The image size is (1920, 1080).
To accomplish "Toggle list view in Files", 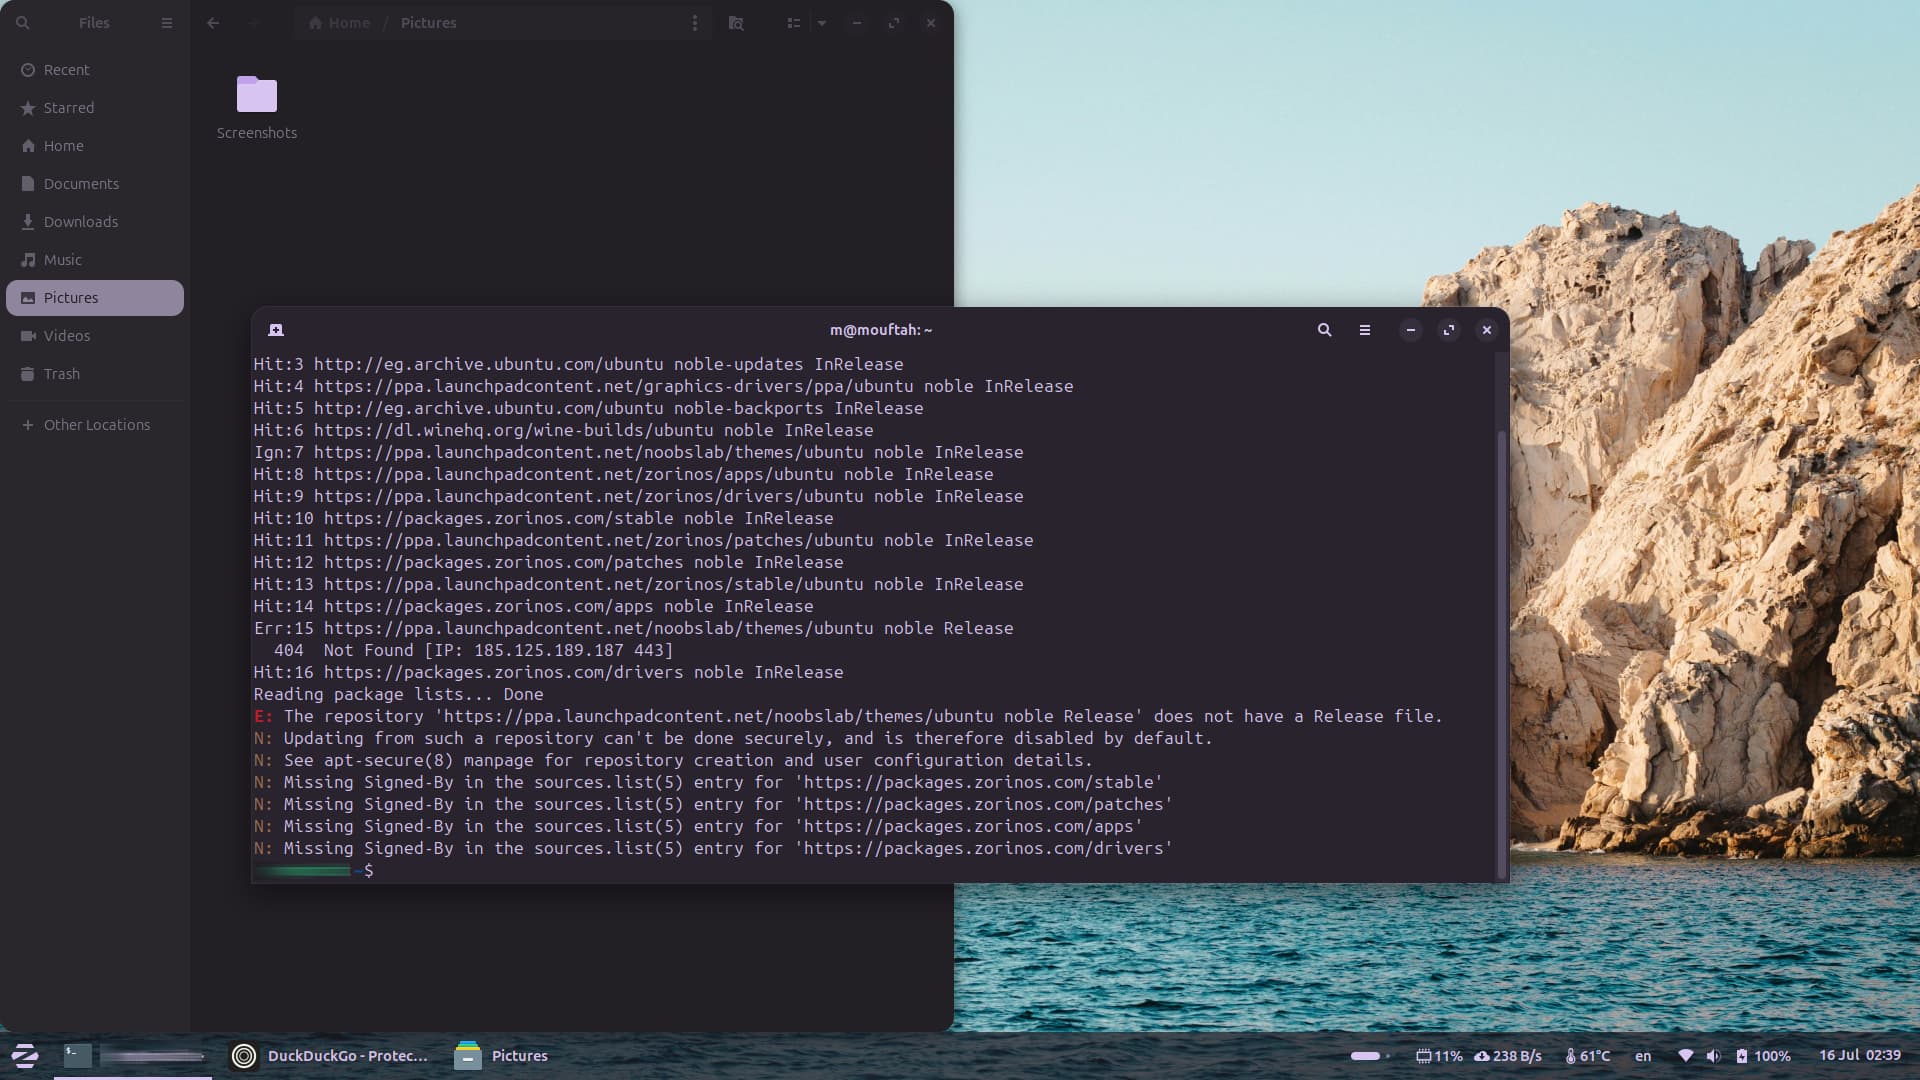I will pyautogui.click(x=794, y=23).
